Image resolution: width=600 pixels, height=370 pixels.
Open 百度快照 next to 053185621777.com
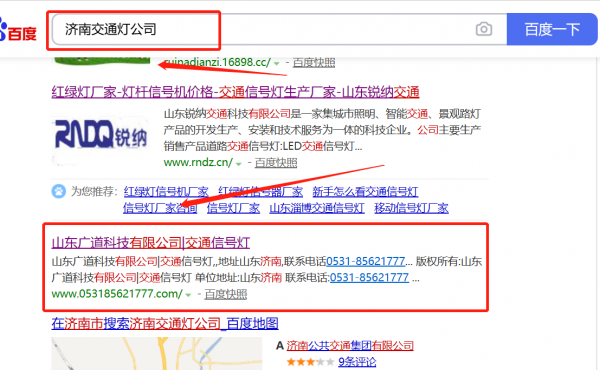226,294
